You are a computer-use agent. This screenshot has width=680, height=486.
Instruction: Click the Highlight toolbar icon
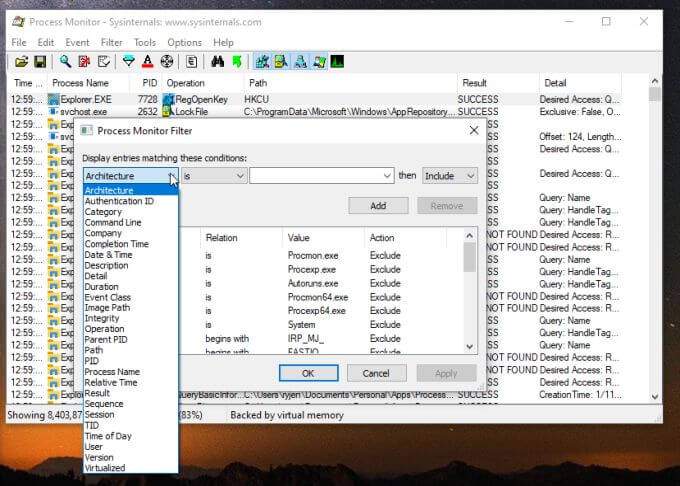point(147,62)
